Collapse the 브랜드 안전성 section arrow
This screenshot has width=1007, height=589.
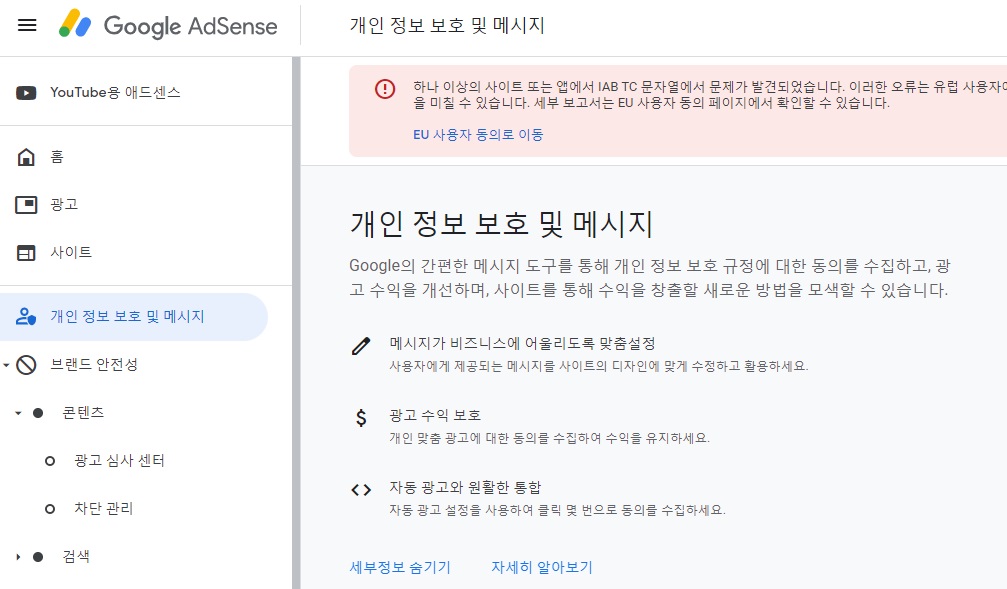click(6, 365)
